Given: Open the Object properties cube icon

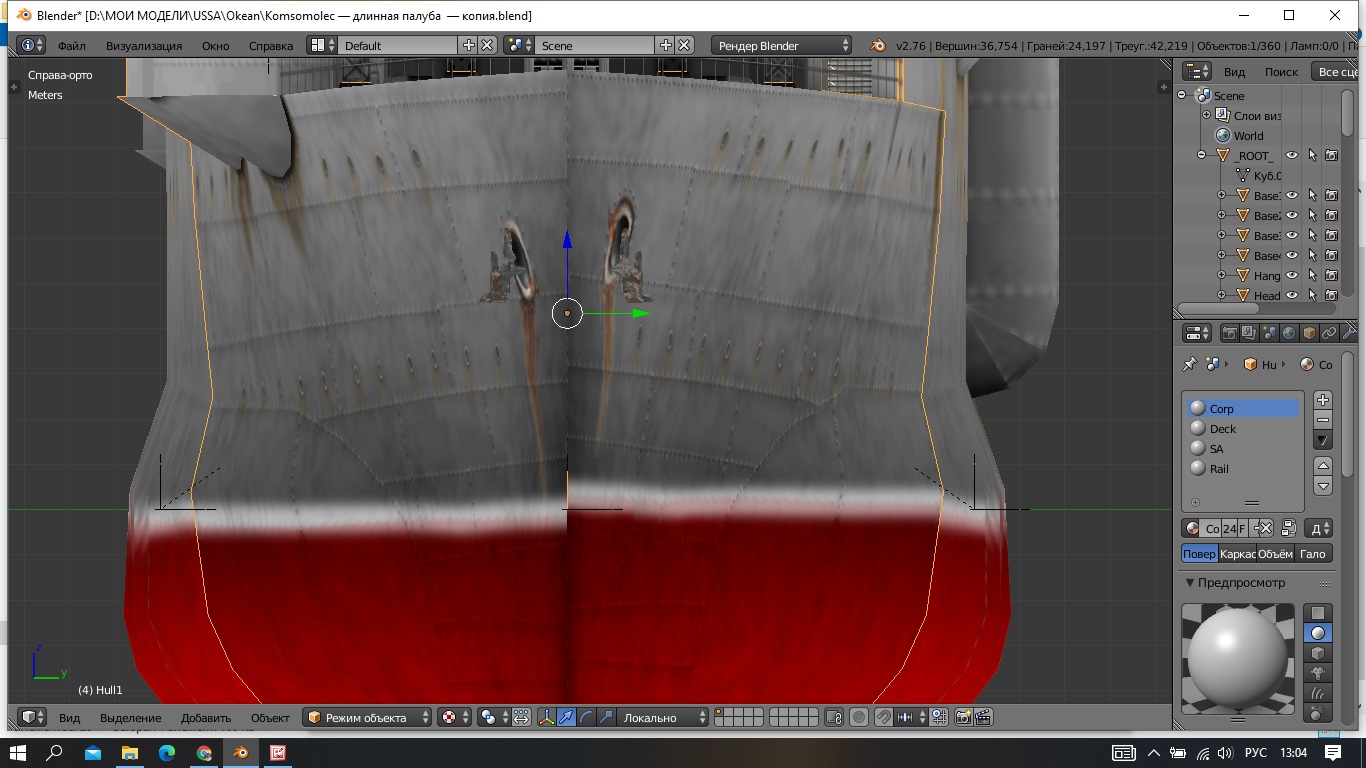Looking at the screenshot, I should click(x=1309, y=333).
